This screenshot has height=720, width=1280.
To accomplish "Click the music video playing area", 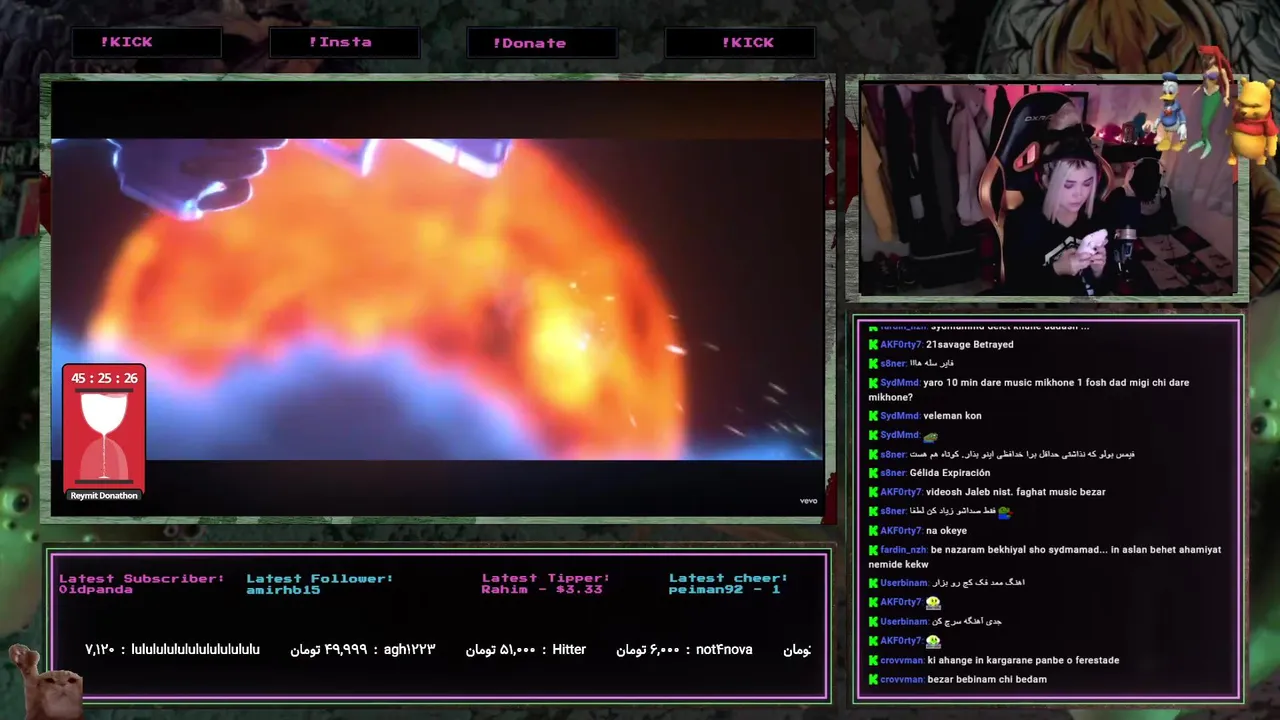I will (437, 299).
